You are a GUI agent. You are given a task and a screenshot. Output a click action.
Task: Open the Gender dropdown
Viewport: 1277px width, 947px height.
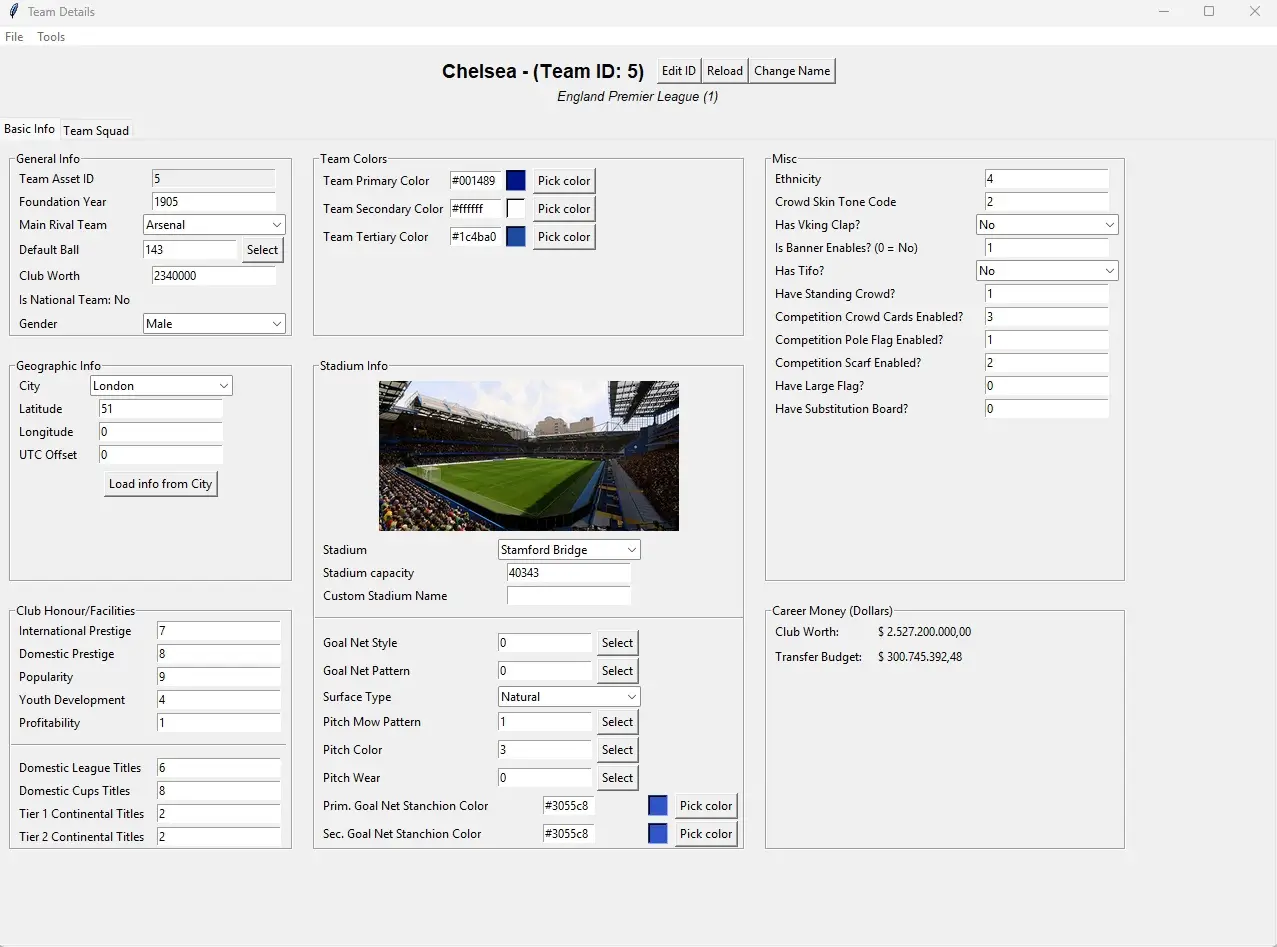[x=215, y=324]
